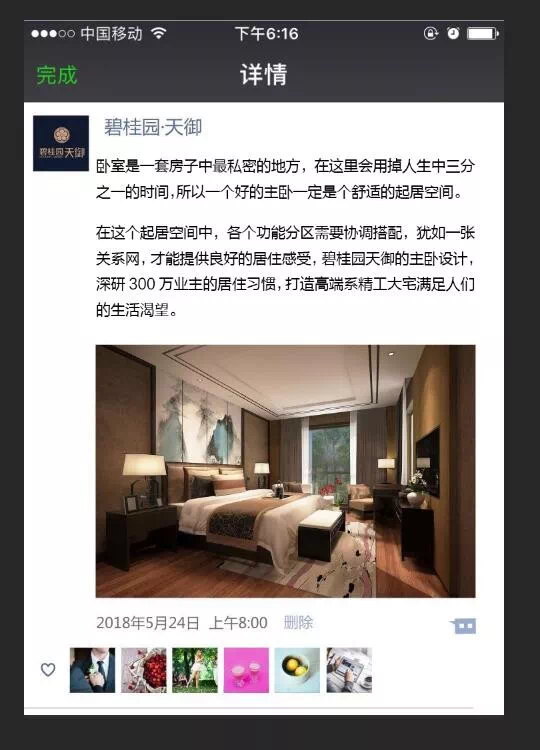The width and height of the screenshot is (540, 750).
Task: Tap the 中国移动 signal strength dots
Action: [53, 33]
